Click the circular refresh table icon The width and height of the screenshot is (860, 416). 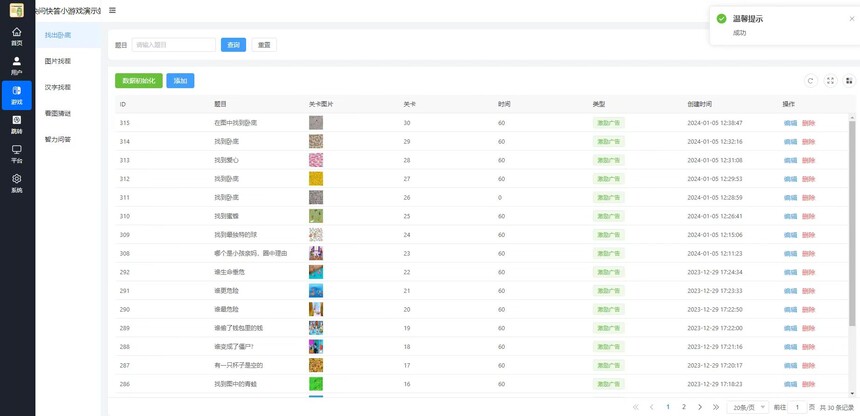[x=811, y=81]
